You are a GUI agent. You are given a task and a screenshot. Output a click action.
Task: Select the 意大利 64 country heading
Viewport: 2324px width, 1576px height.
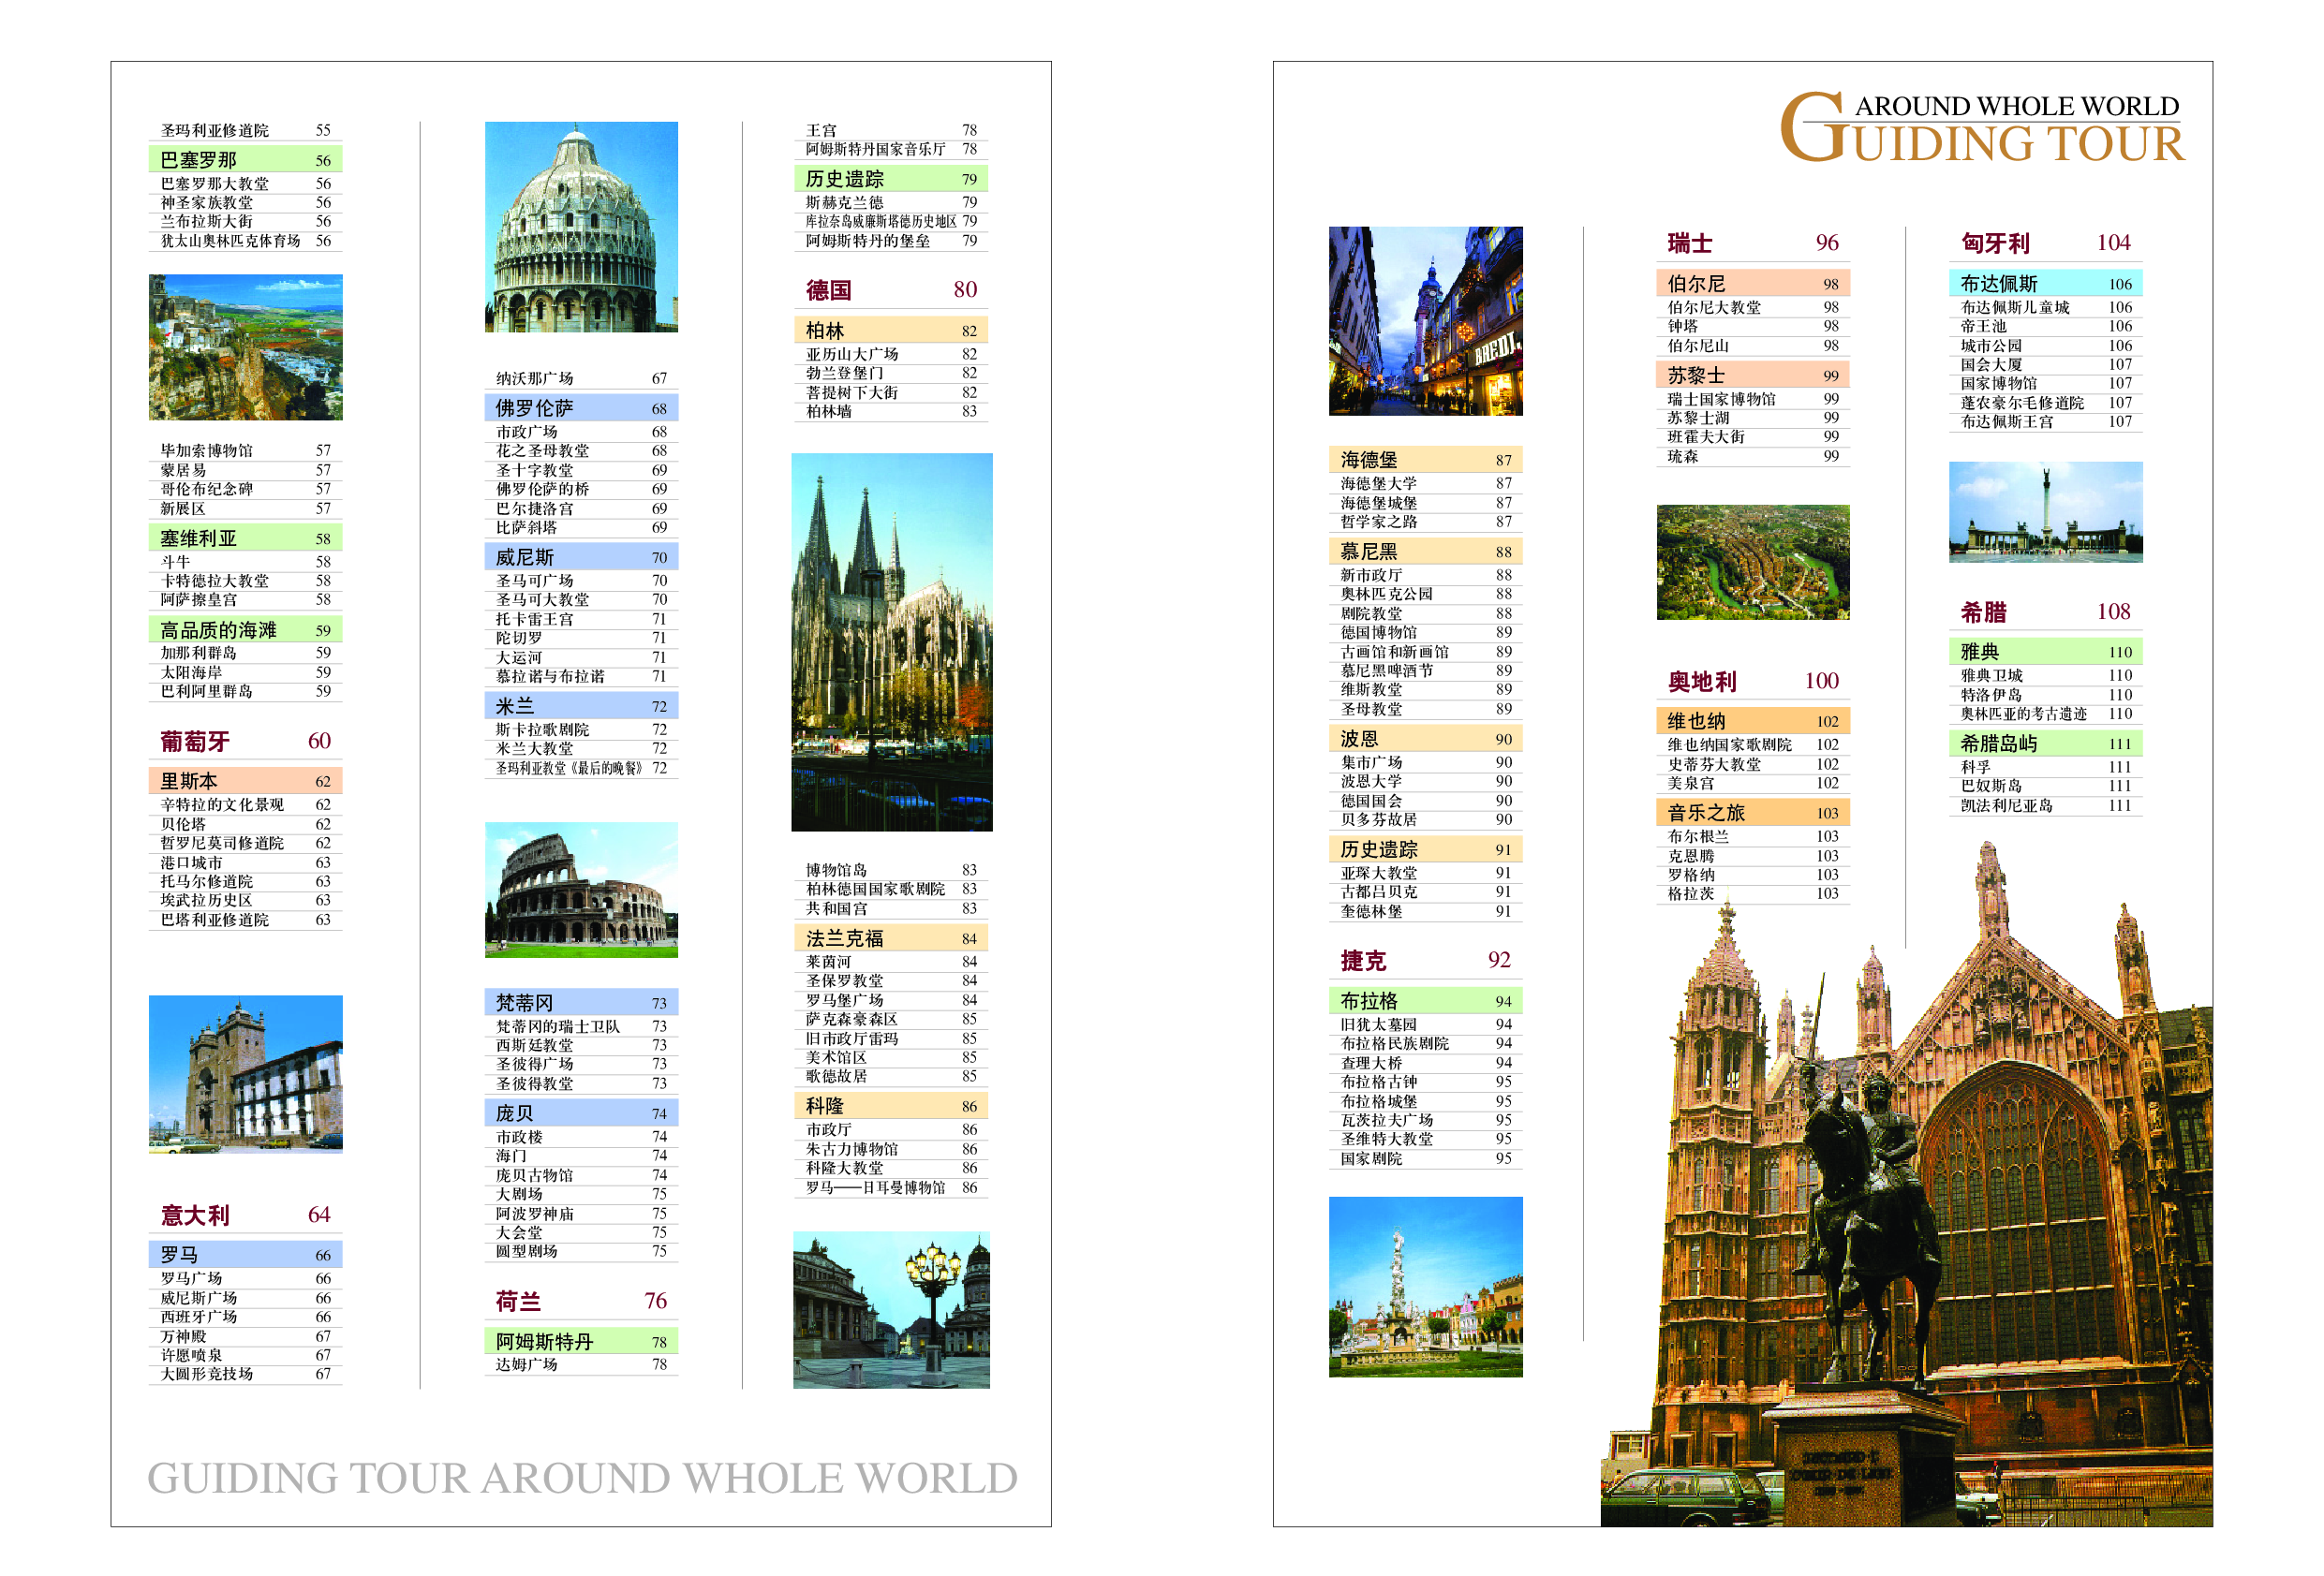(x=245, y=1215)
